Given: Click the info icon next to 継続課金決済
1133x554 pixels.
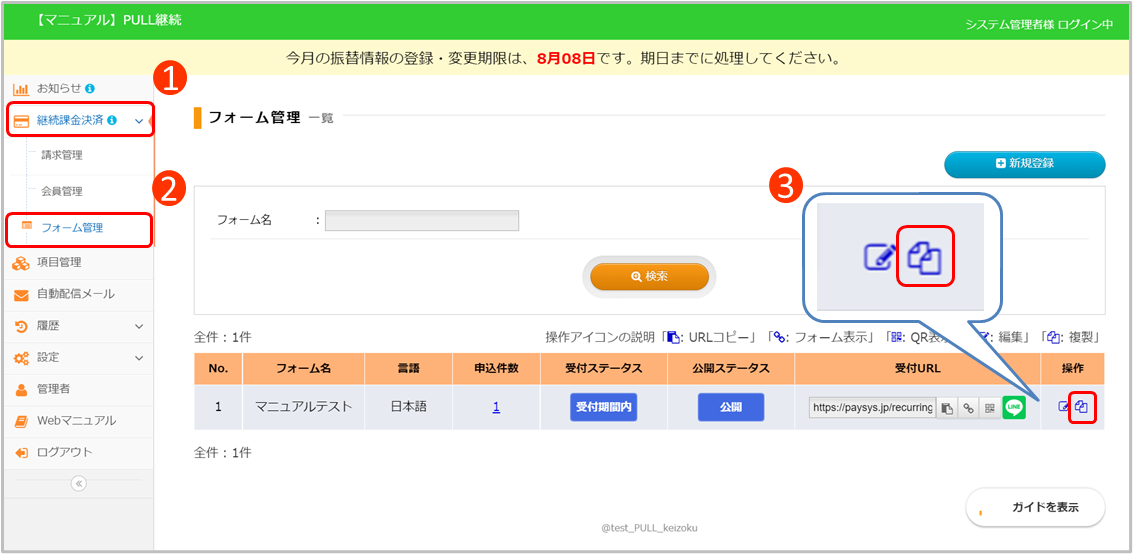Looking at the screenshot, I should [x=112, y=121].
